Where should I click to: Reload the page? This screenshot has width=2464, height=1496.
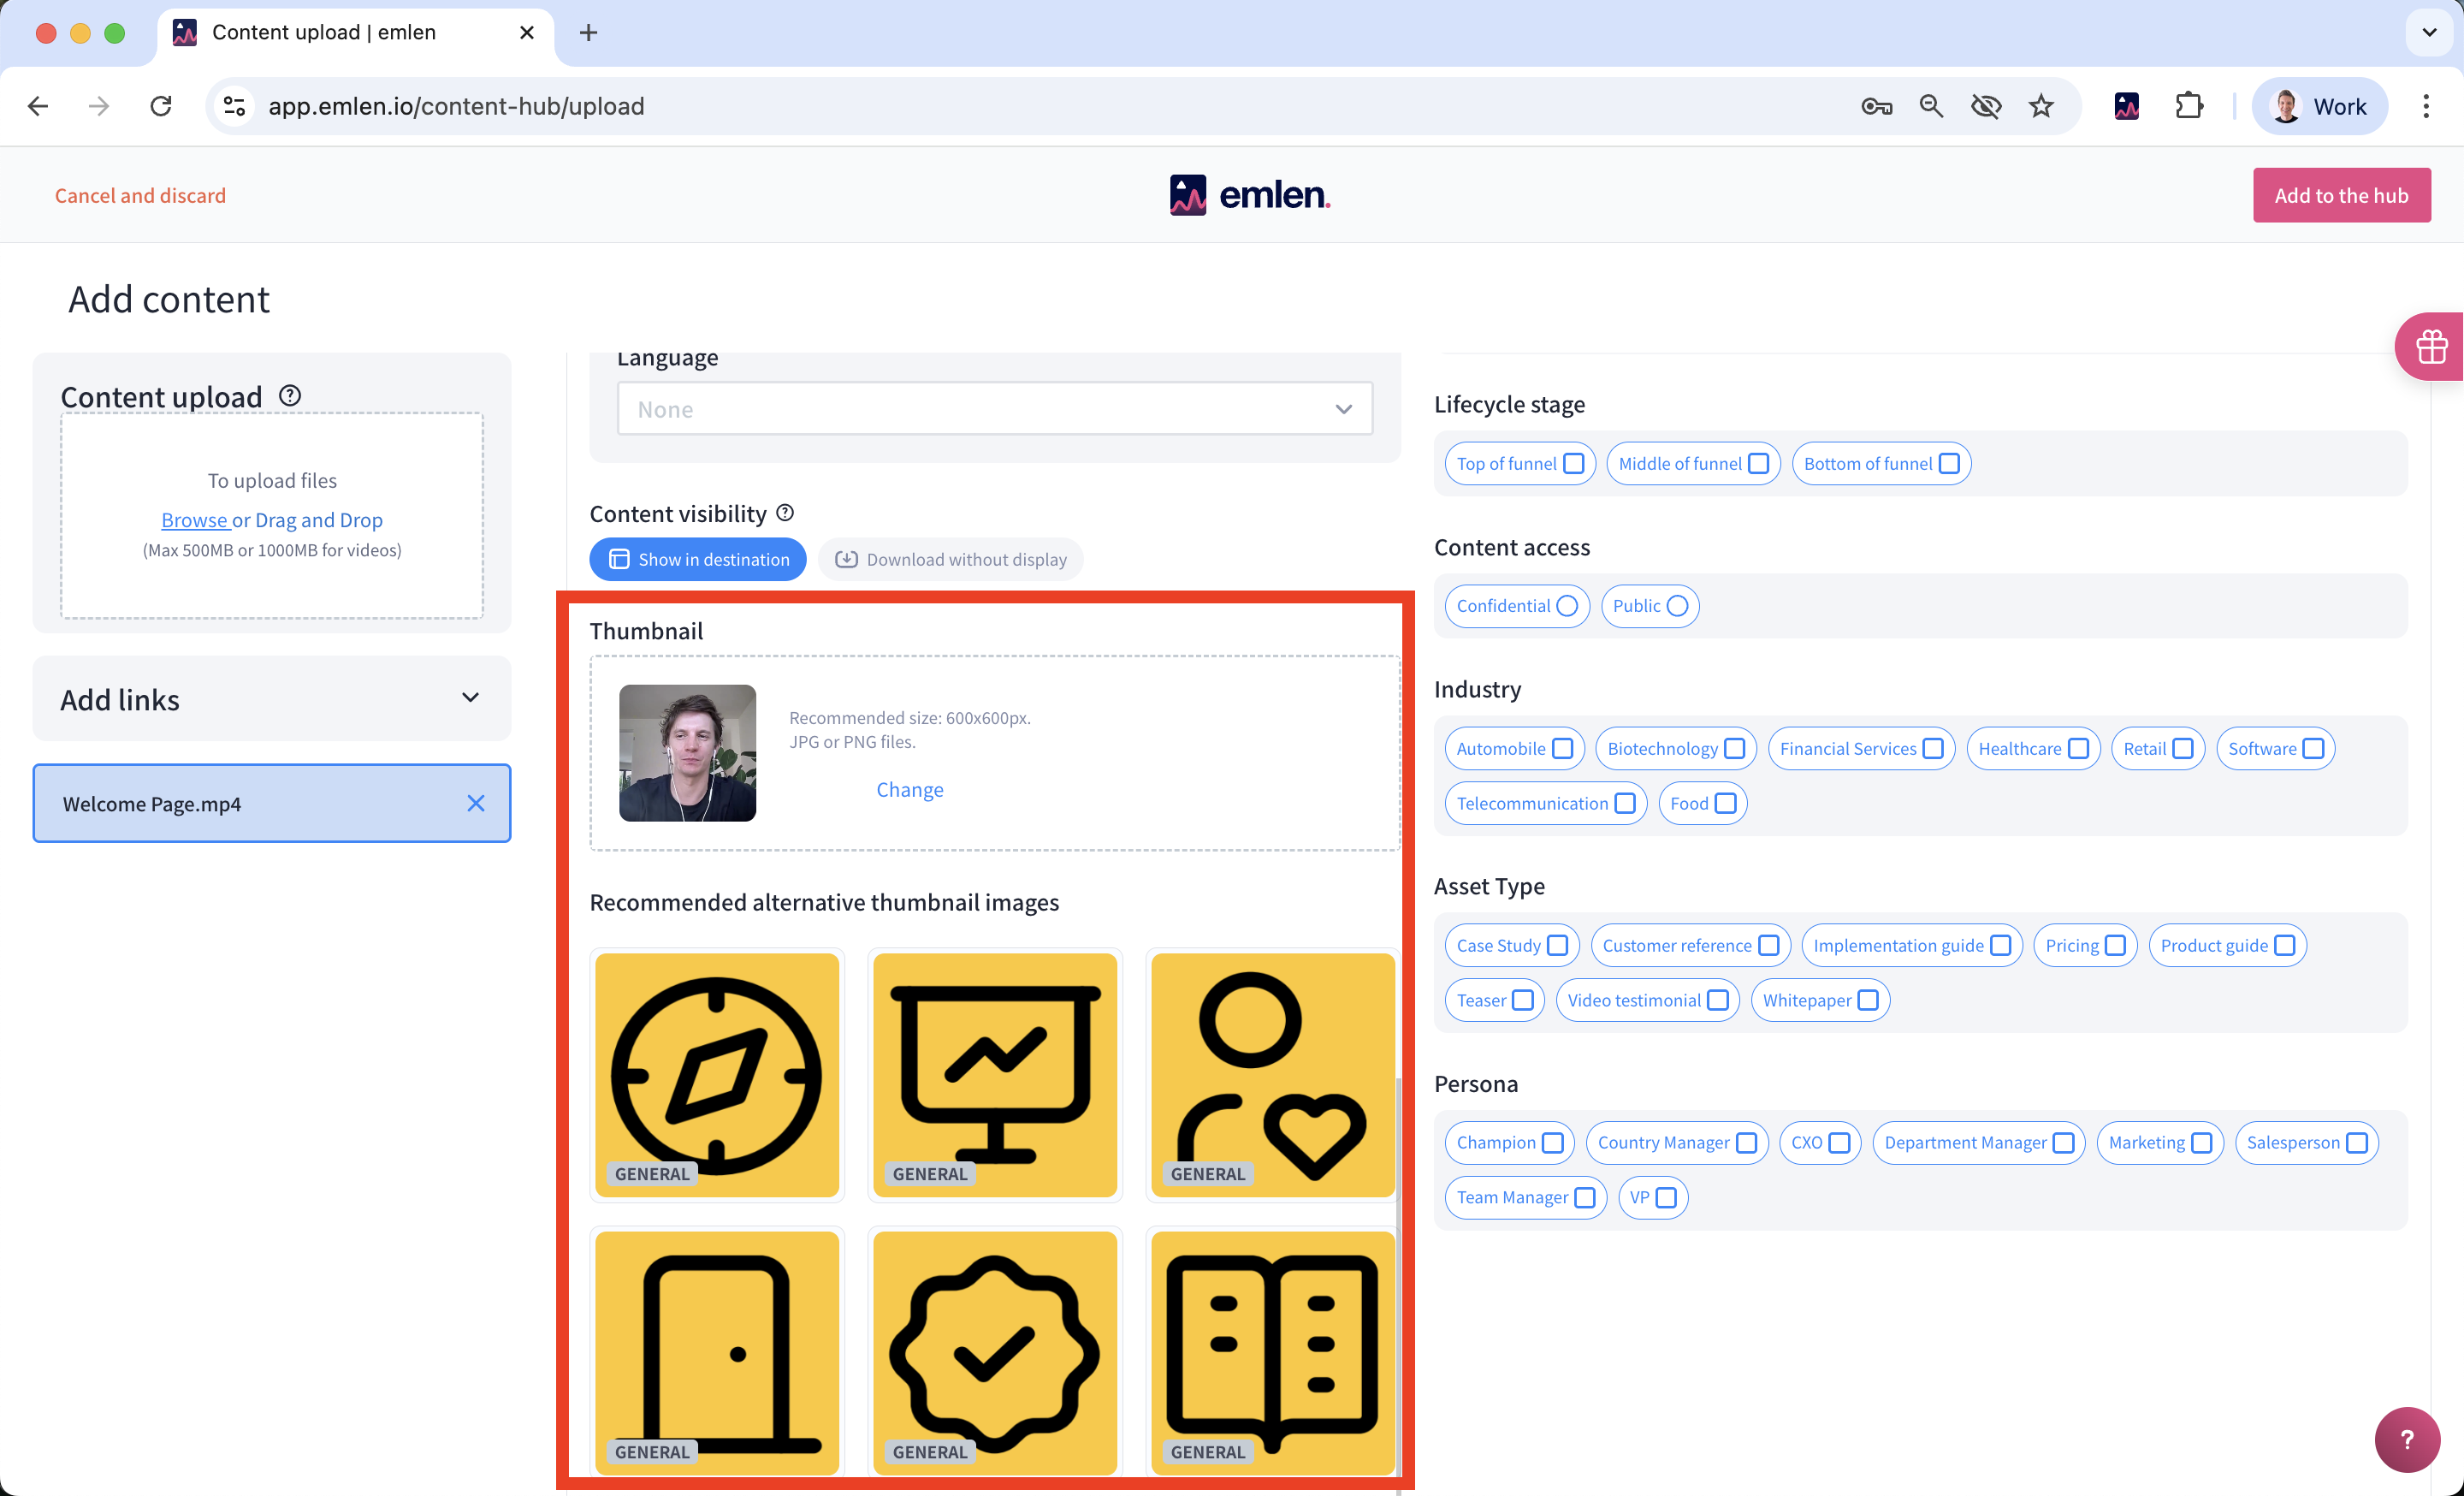click(x=161, y=106)
